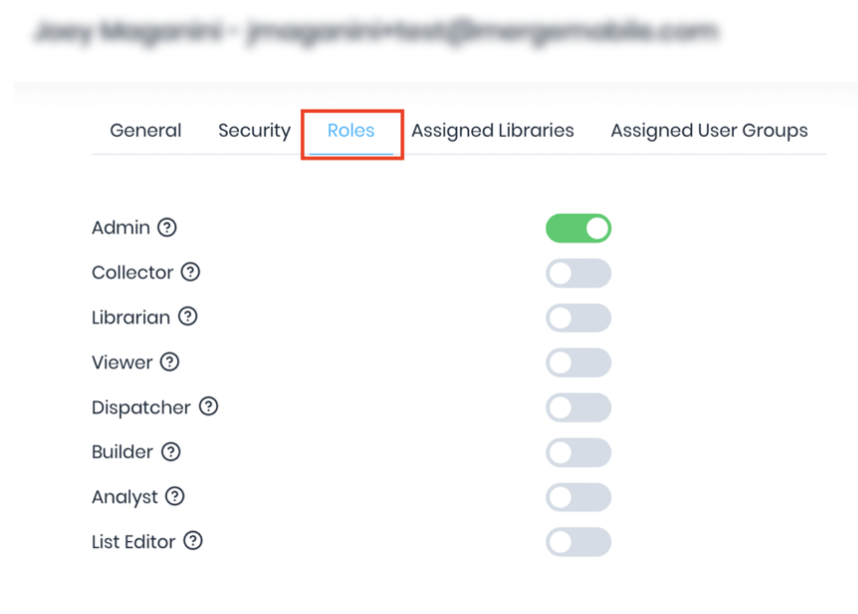Toggle the Builder role on
Image resolution: width=858 pixels, height=614 pixels.
(x=578, y=453)
